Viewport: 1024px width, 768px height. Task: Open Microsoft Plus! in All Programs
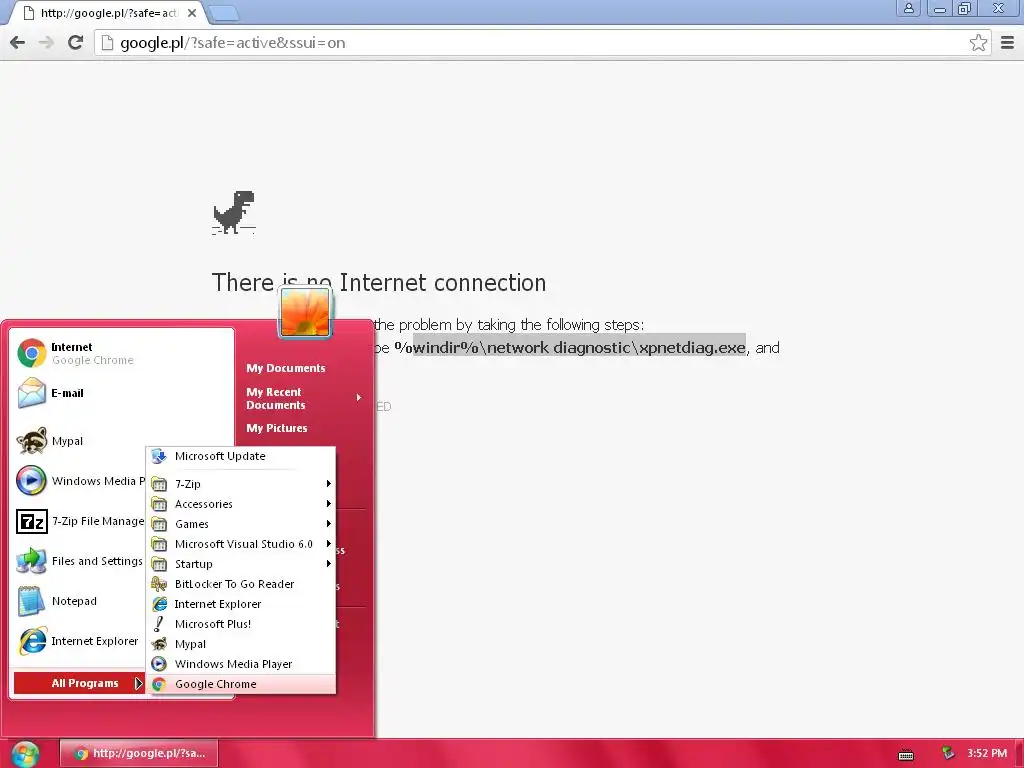(x=240, y=624)
